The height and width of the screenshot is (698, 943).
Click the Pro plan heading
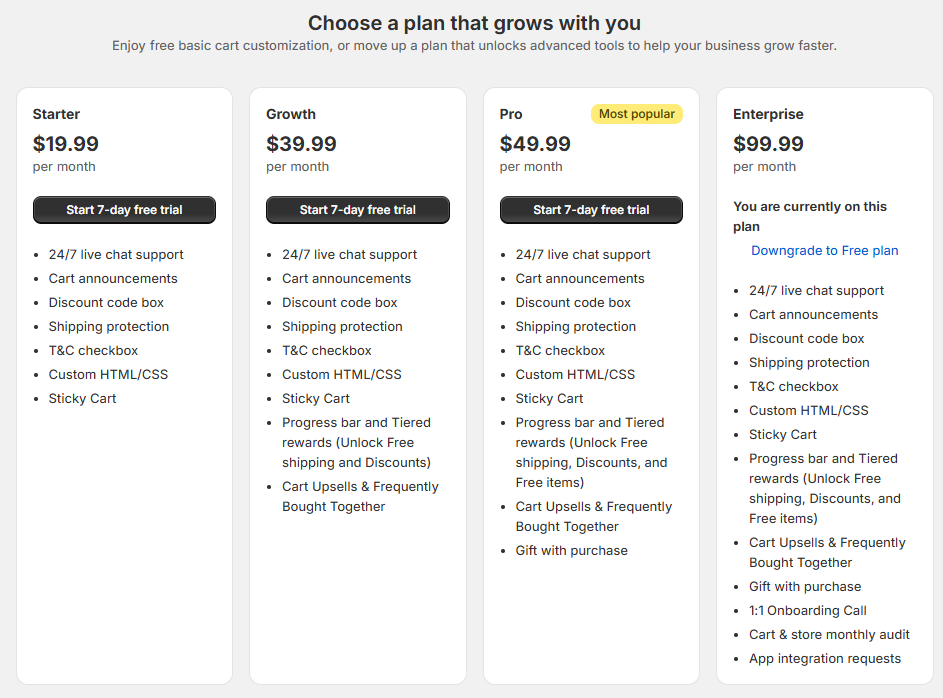(x=511, y=114)
